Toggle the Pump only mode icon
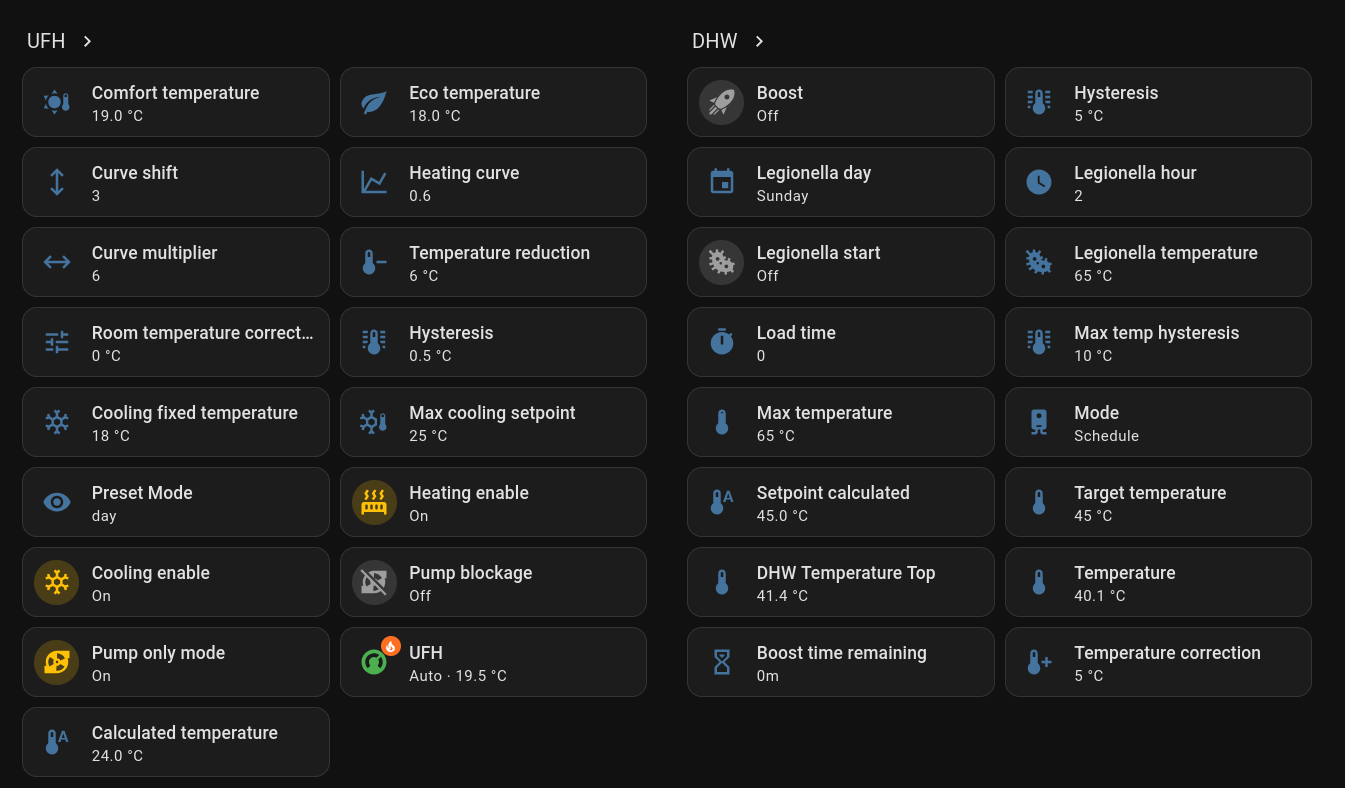Viewport: 1345px width, 788px height. (x=57, y=662)
